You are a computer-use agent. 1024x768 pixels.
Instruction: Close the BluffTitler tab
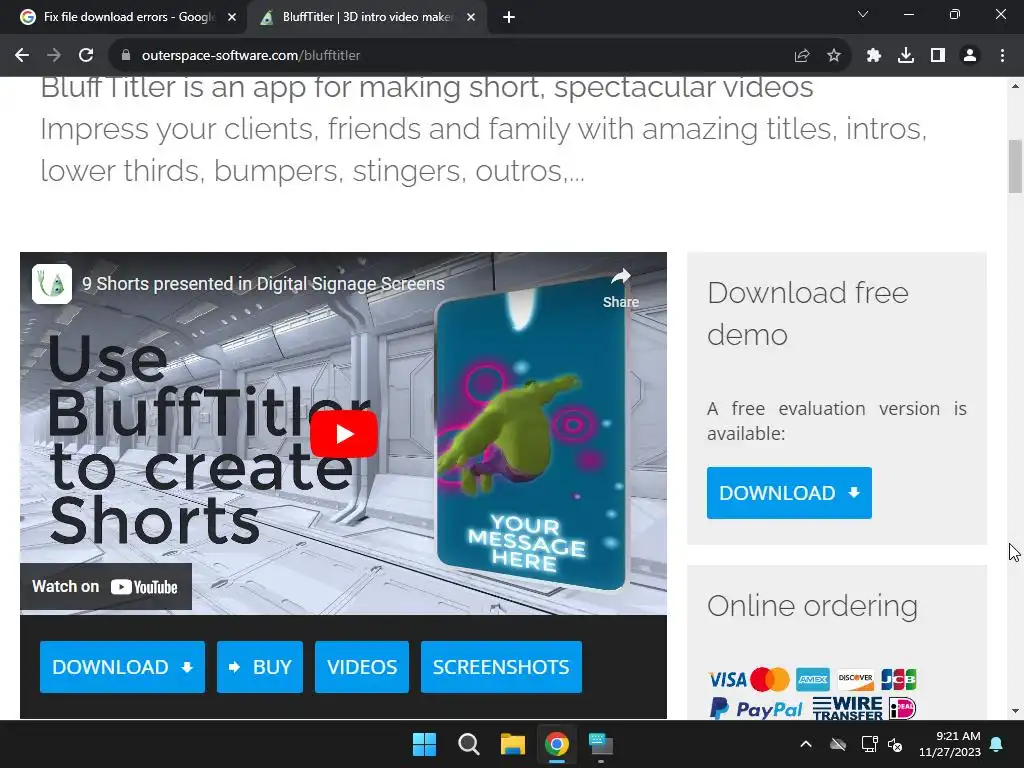[471, 18]
